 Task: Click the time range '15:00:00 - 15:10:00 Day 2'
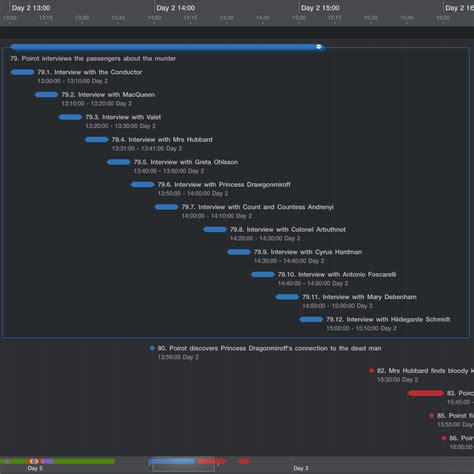(362, 329)
